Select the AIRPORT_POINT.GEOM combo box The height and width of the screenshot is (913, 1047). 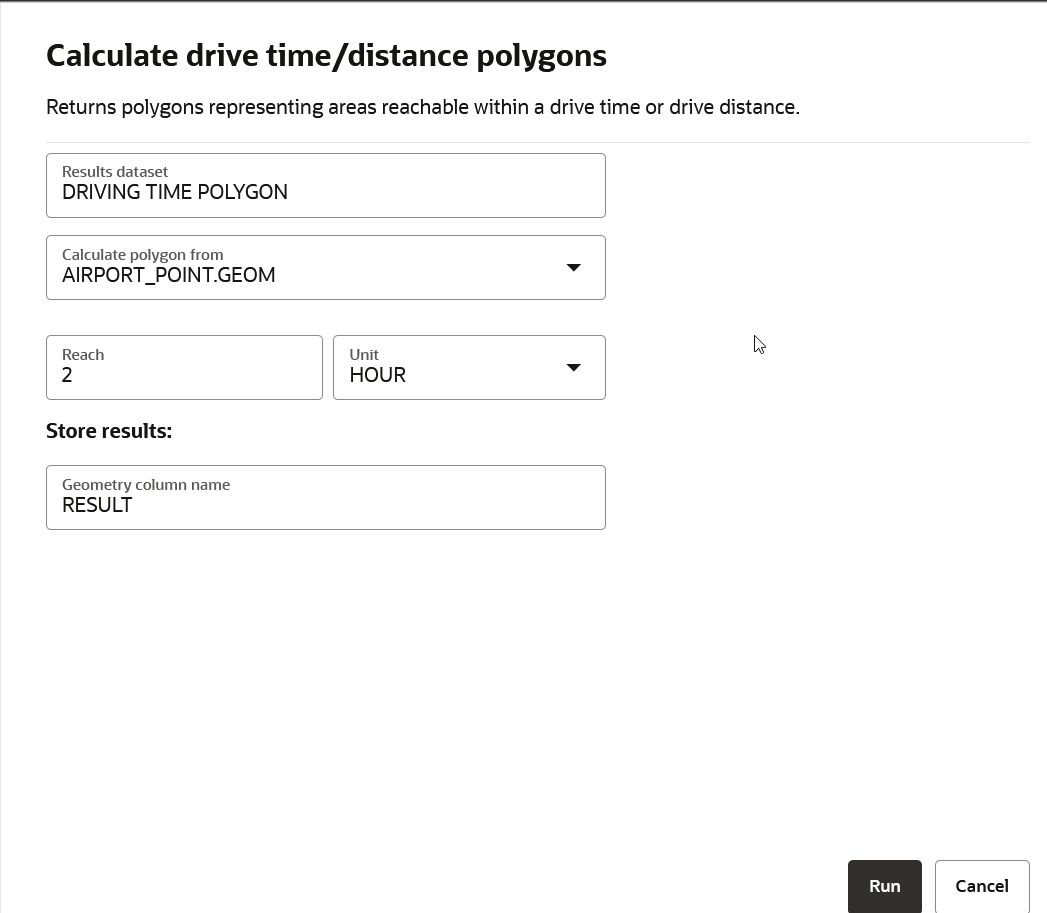pos(325,267)
